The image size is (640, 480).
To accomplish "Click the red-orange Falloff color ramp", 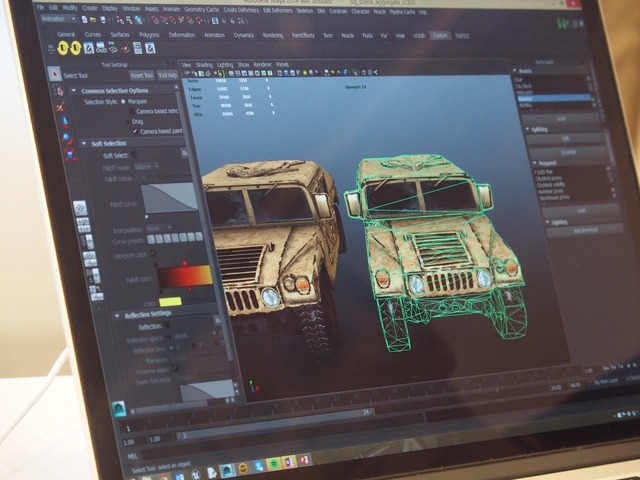I will 184,276.
